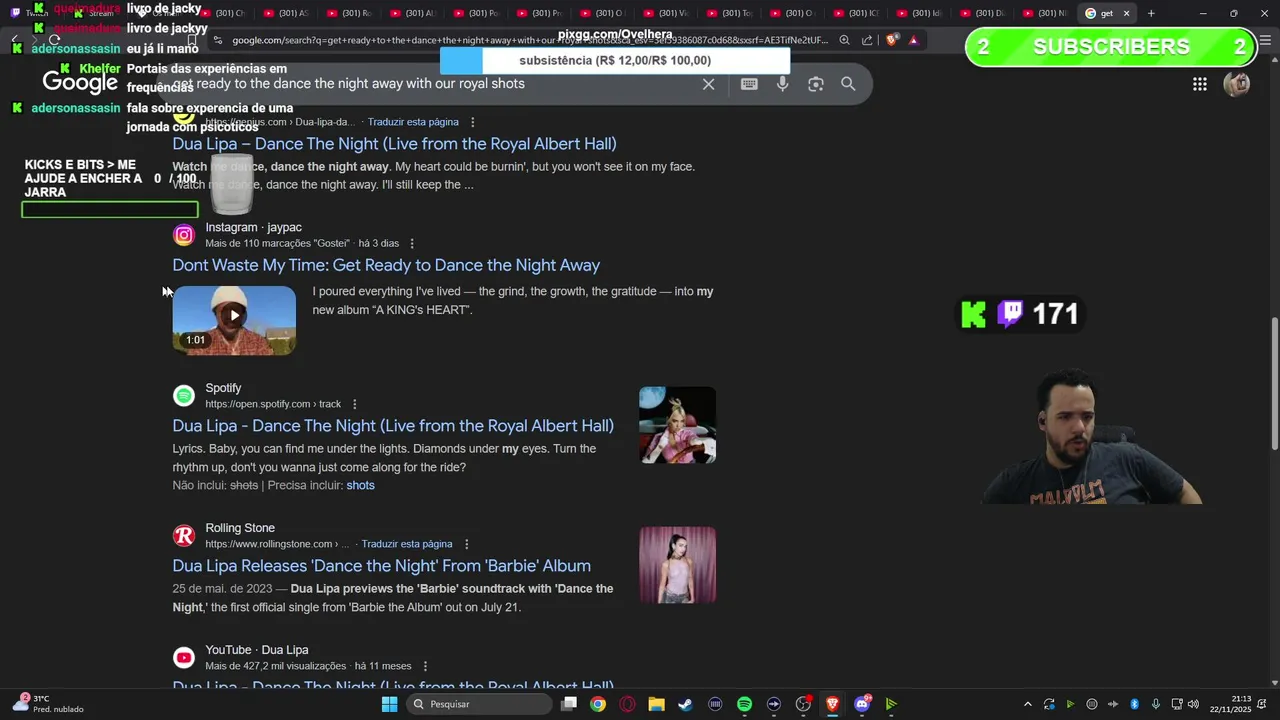Open Brave Shields lion icon
The height and width of the screenshot is (720, 1280).
coord(892,40)
